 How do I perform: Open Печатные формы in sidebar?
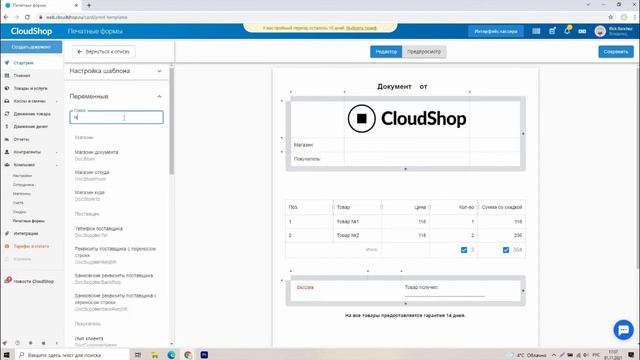(29, 221)
